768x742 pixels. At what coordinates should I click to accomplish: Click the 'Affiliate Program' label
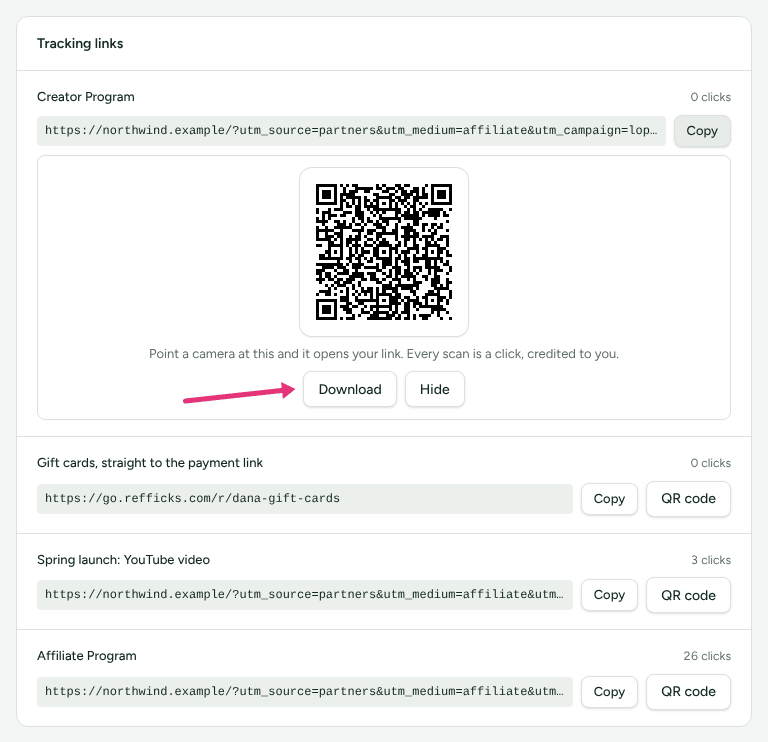click(87, 656)
